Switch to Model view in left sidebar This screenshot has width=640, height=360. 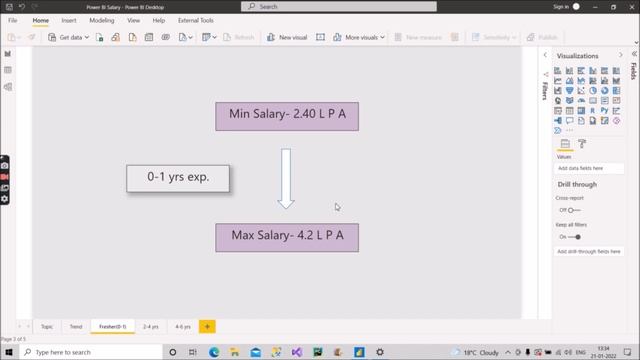tap(8, 87)
